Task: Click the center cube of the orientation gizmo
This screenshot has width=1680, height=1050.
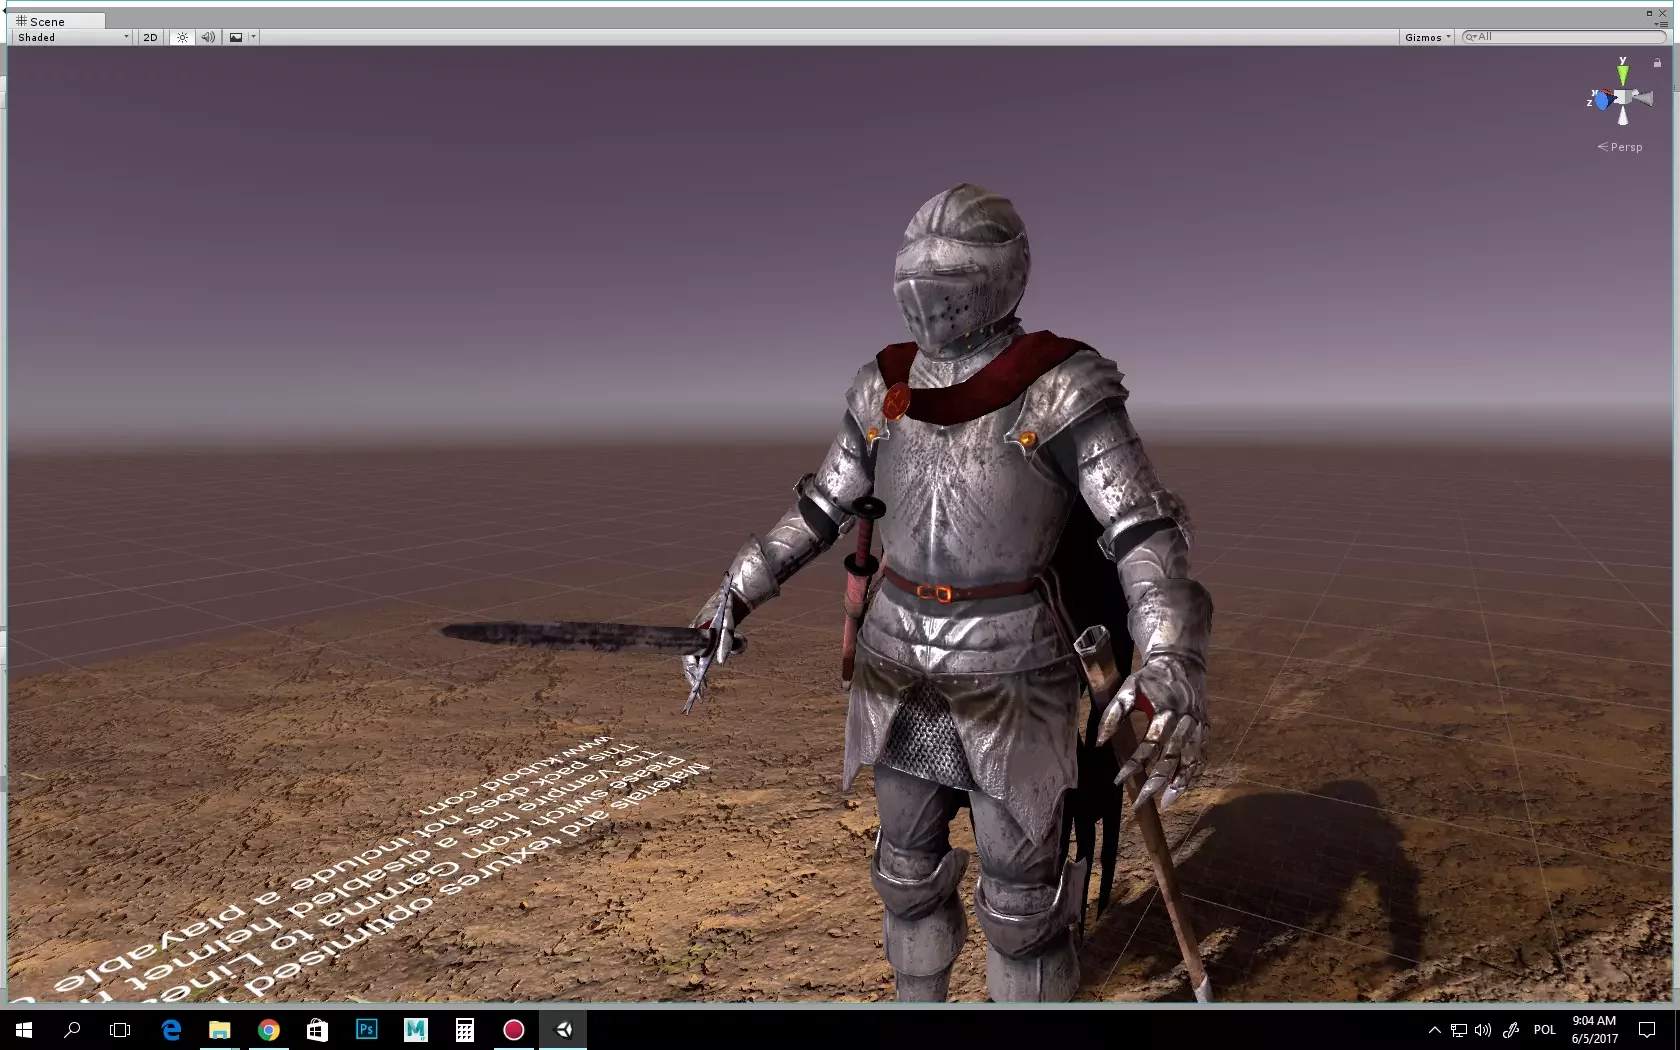Action: tap(1622, 97)
